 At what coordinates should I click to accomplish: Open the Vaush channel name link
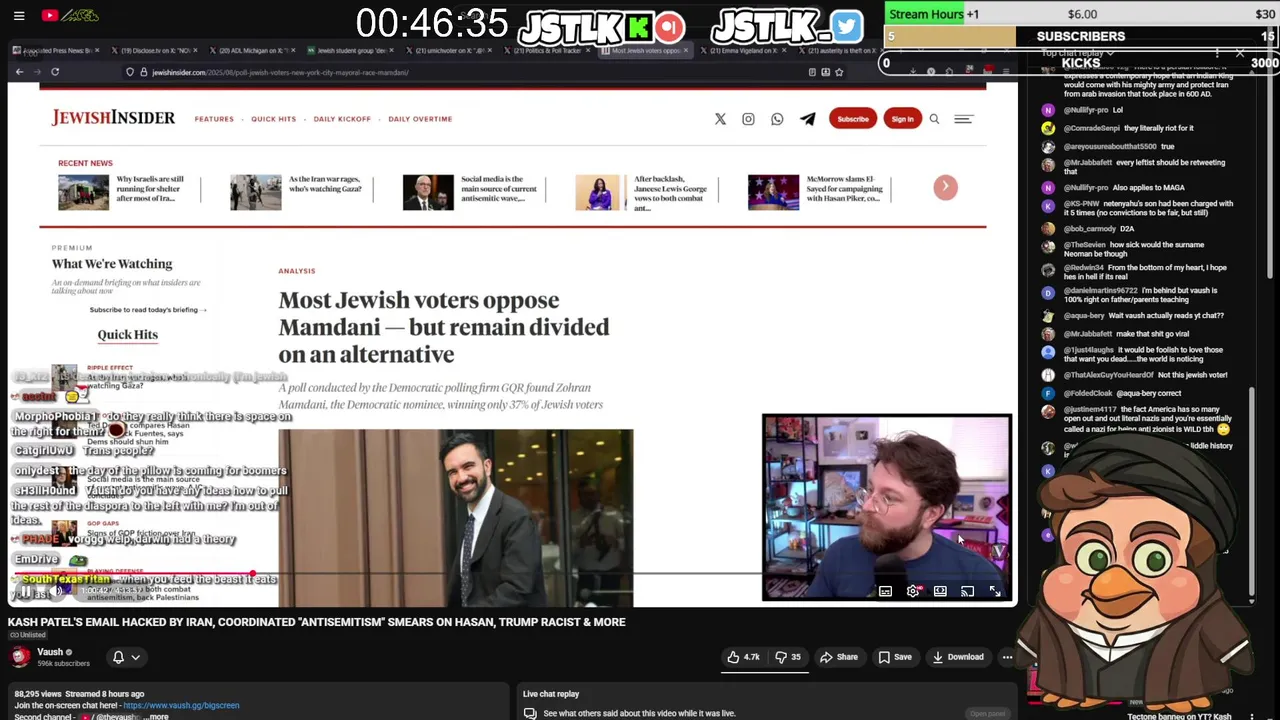50,652
